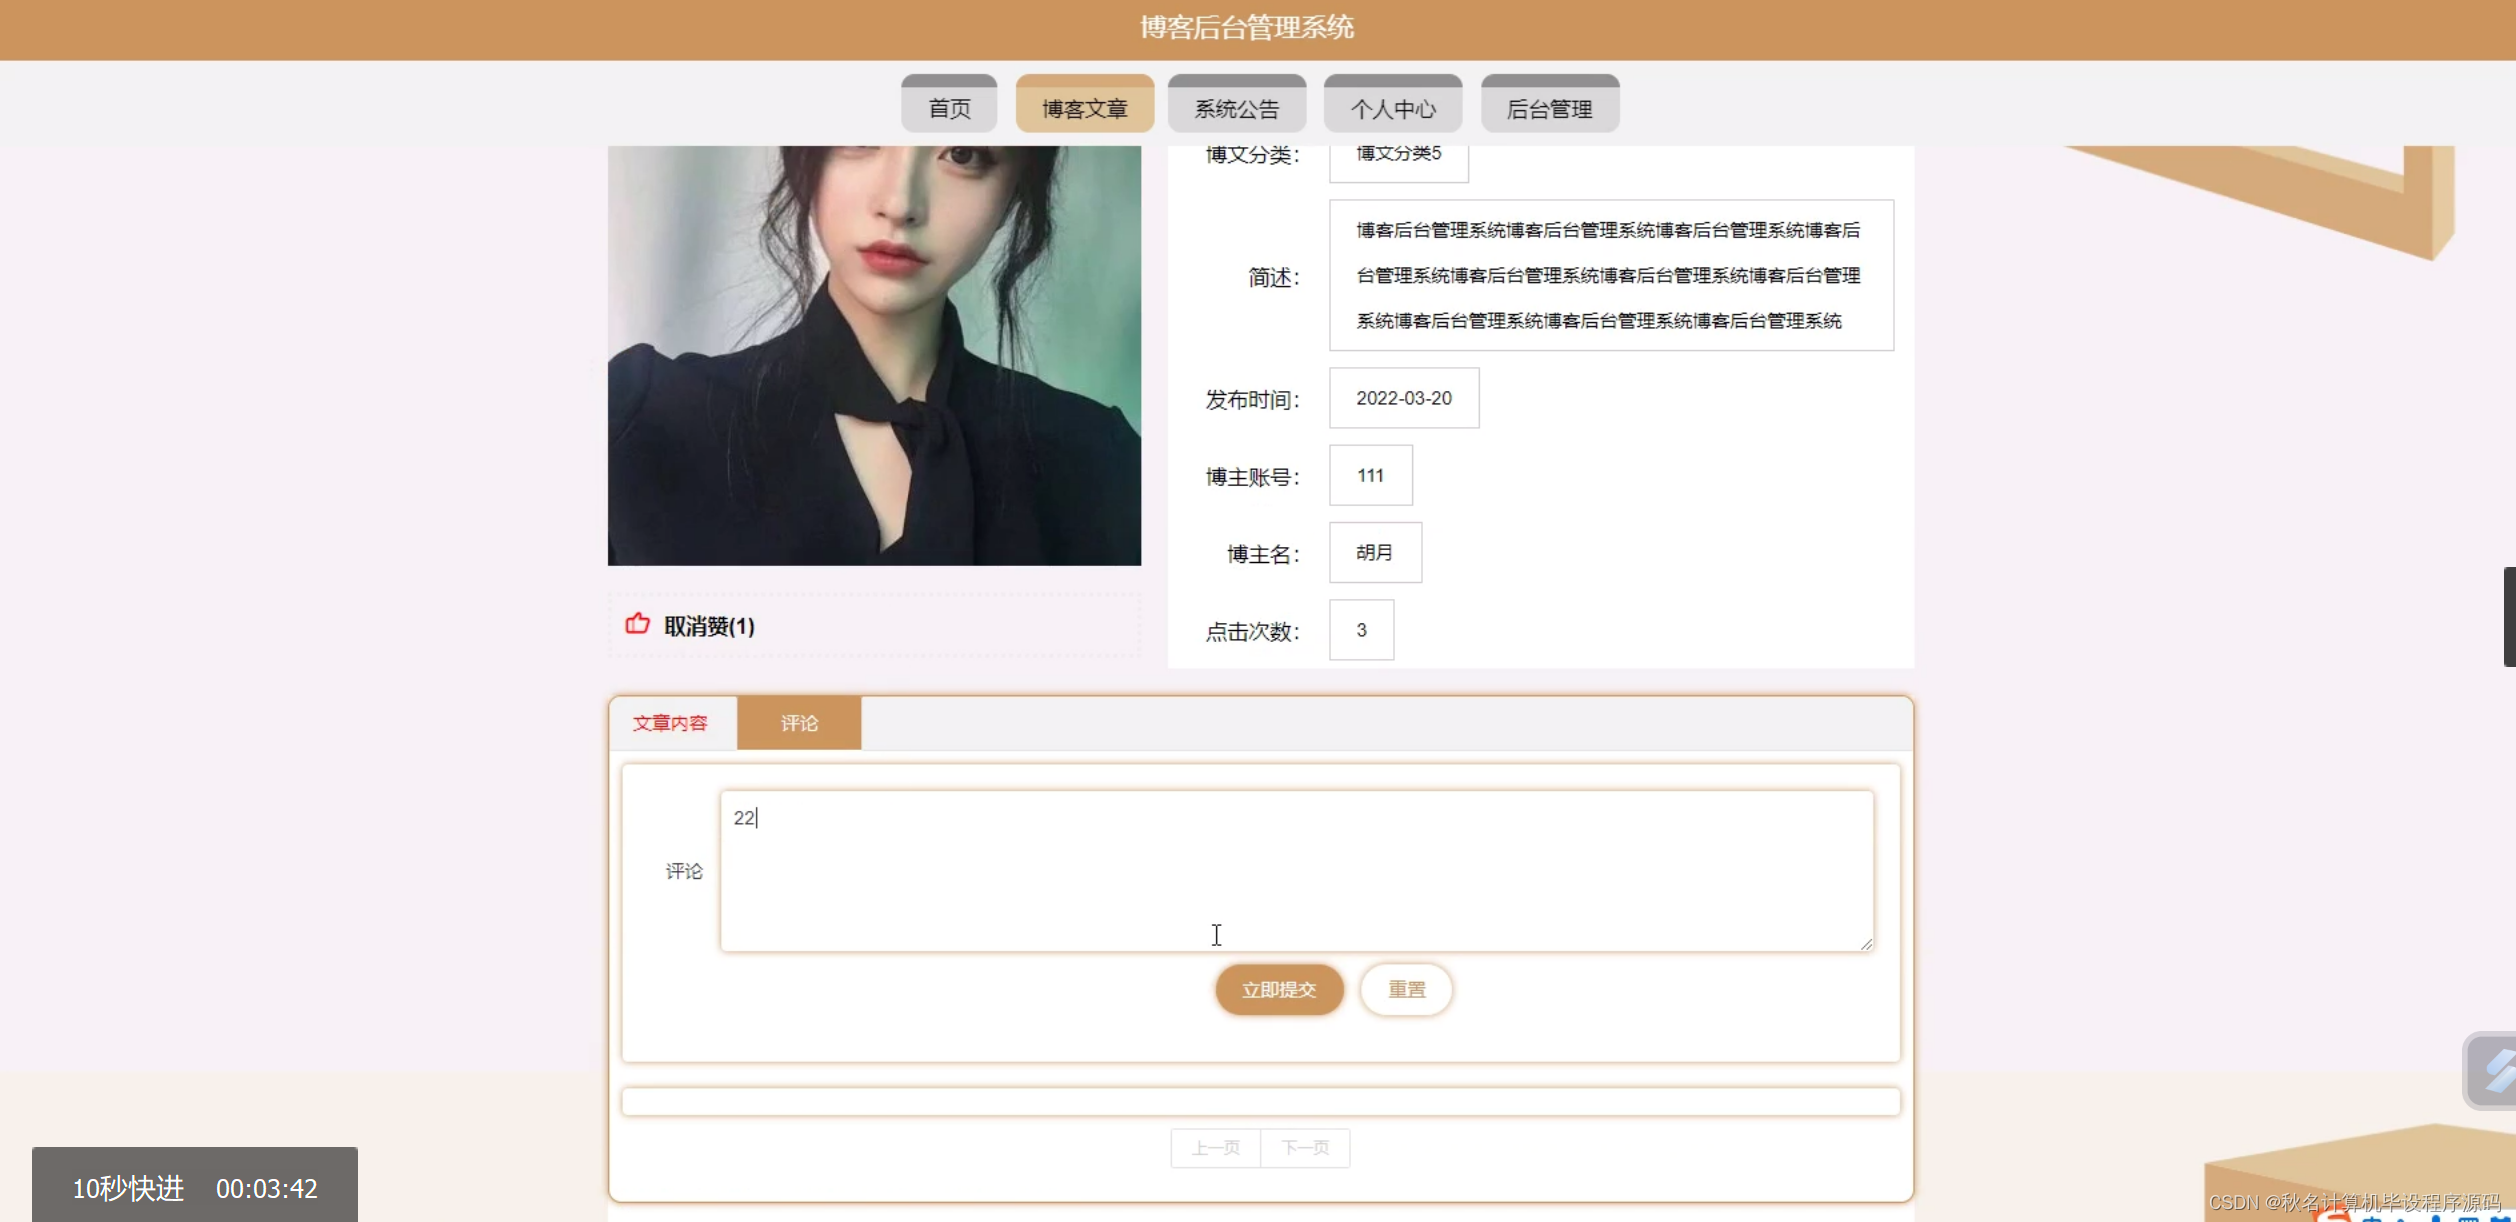Open the 后台管理 navigation tab
The width and height of the screenshot is (2516, 1222).
[1548, 104]
